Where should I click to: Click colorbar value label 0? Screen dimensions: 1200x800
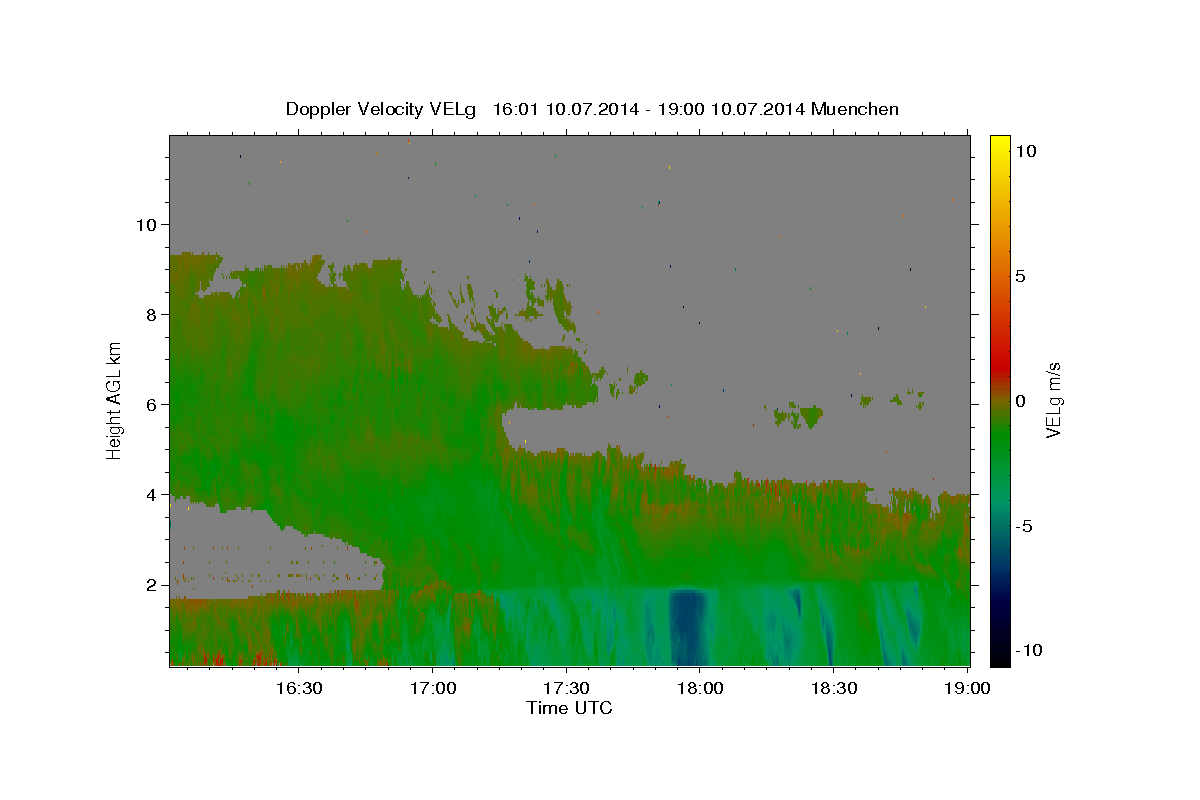pyautogui.click(x=1020, y=401)
